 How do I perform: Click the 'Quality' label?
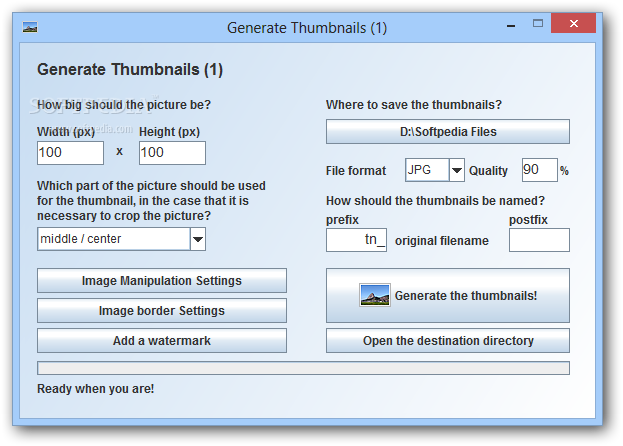488,171
